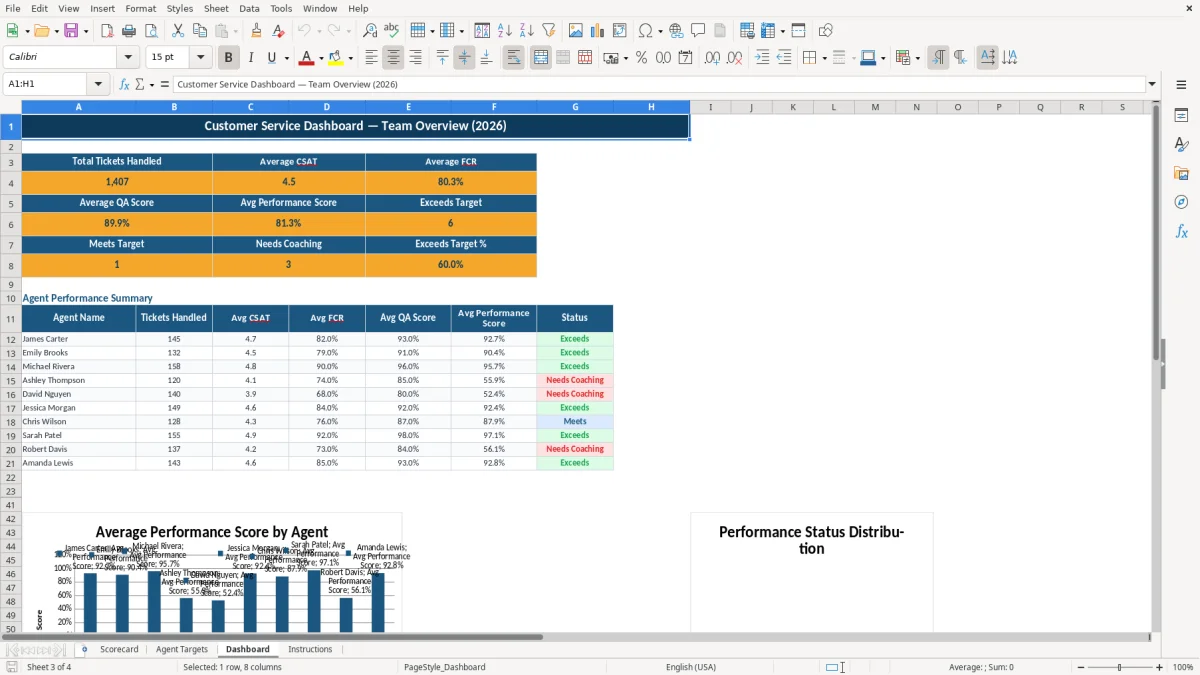Image resolution: width=1200 pixels, height=675 pixels.
Task: Run the spelling check icon
Action: point(392,31)
